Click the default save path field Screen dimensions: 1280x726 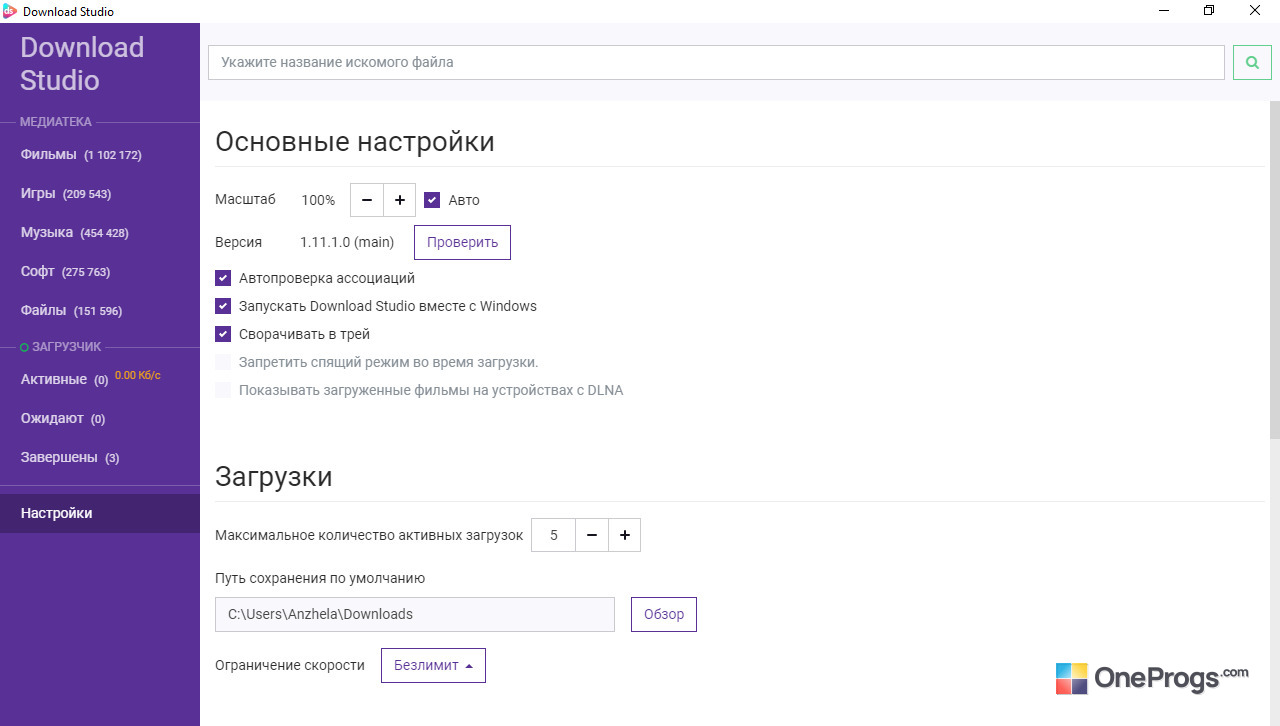pyautogui.click(x=415, y=614)
